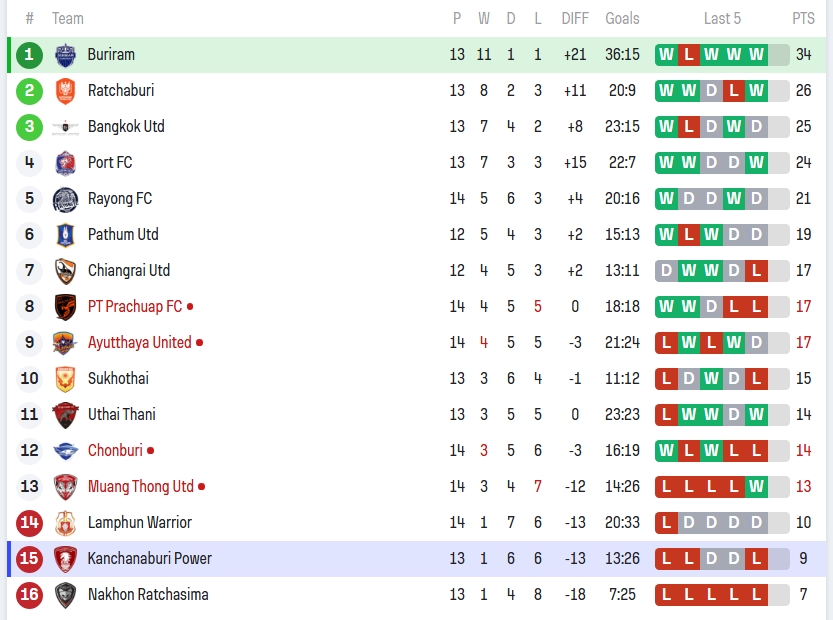Sort standings by DIFF column header

(x=575, y=18)
